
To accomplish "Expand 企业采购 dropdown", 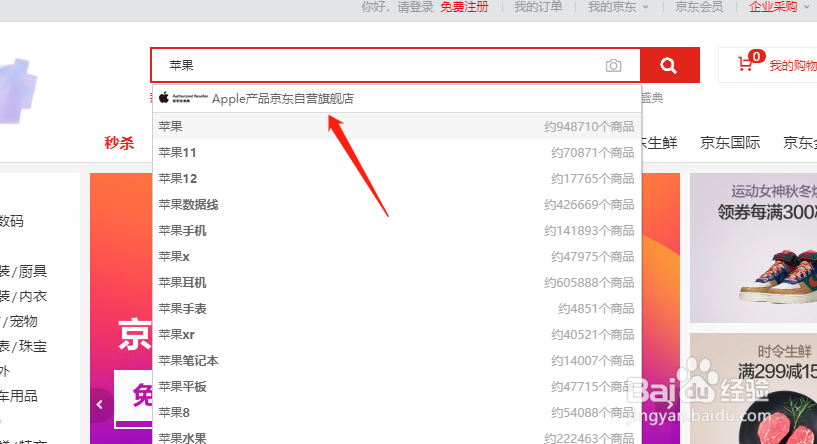I will (x=779, y=7).
